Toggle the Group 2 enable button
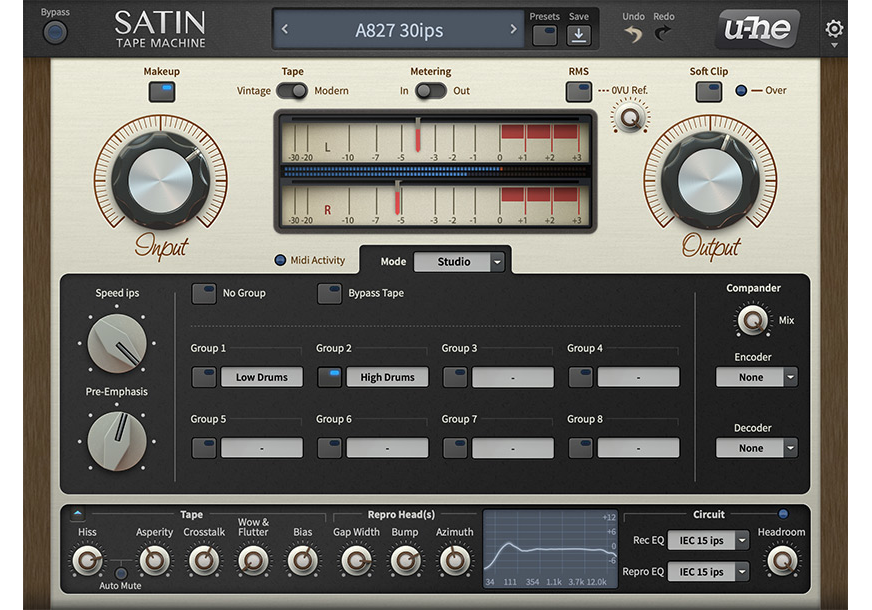This screenshot has height=610, width=872. click(x=329, y=377)
